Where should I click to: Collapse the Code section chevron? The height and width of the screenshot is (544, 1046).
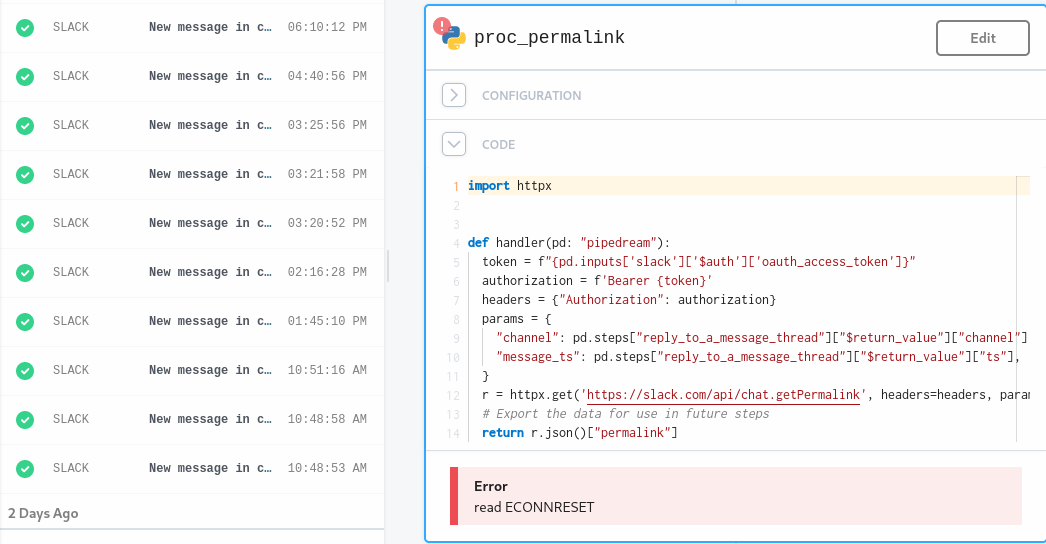[x=454, y=145]
